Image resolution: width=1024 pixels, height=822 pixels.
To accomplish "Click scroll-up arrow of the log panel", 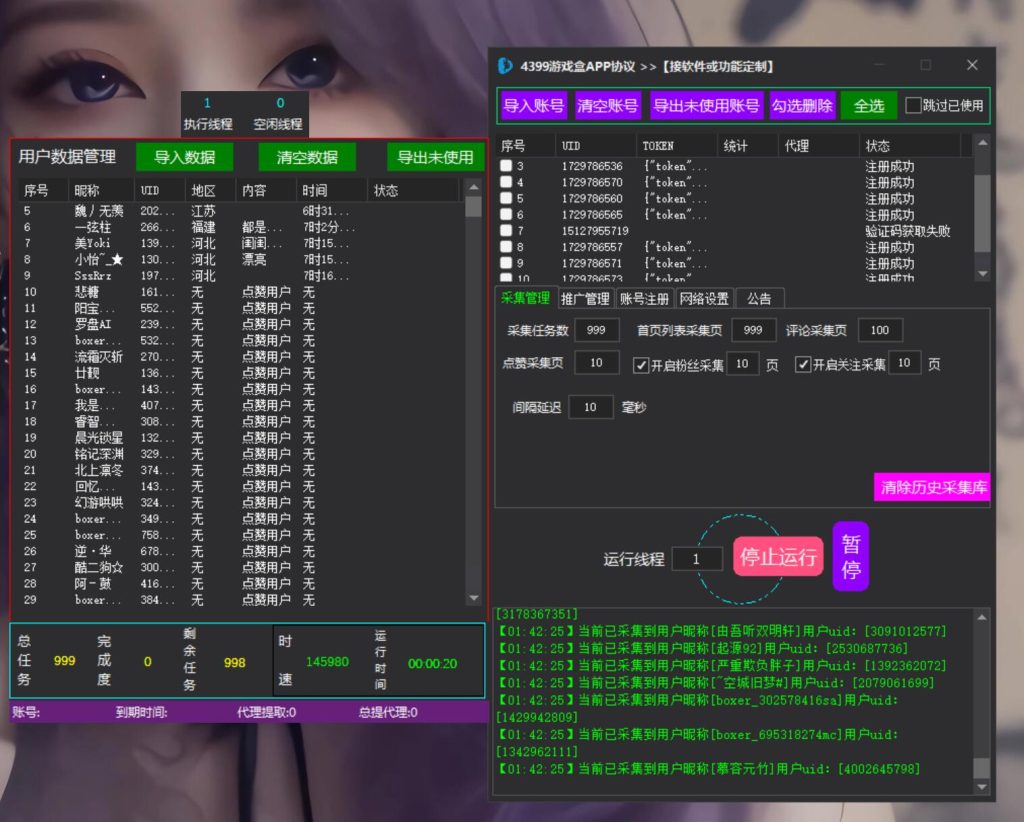I will tap(982, 617).
